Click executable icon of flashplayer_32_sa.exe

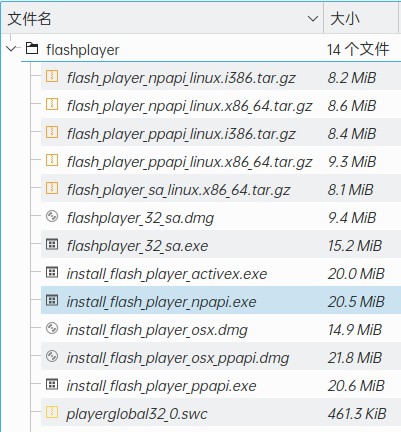pyautogui.click(x=52, y=245)
